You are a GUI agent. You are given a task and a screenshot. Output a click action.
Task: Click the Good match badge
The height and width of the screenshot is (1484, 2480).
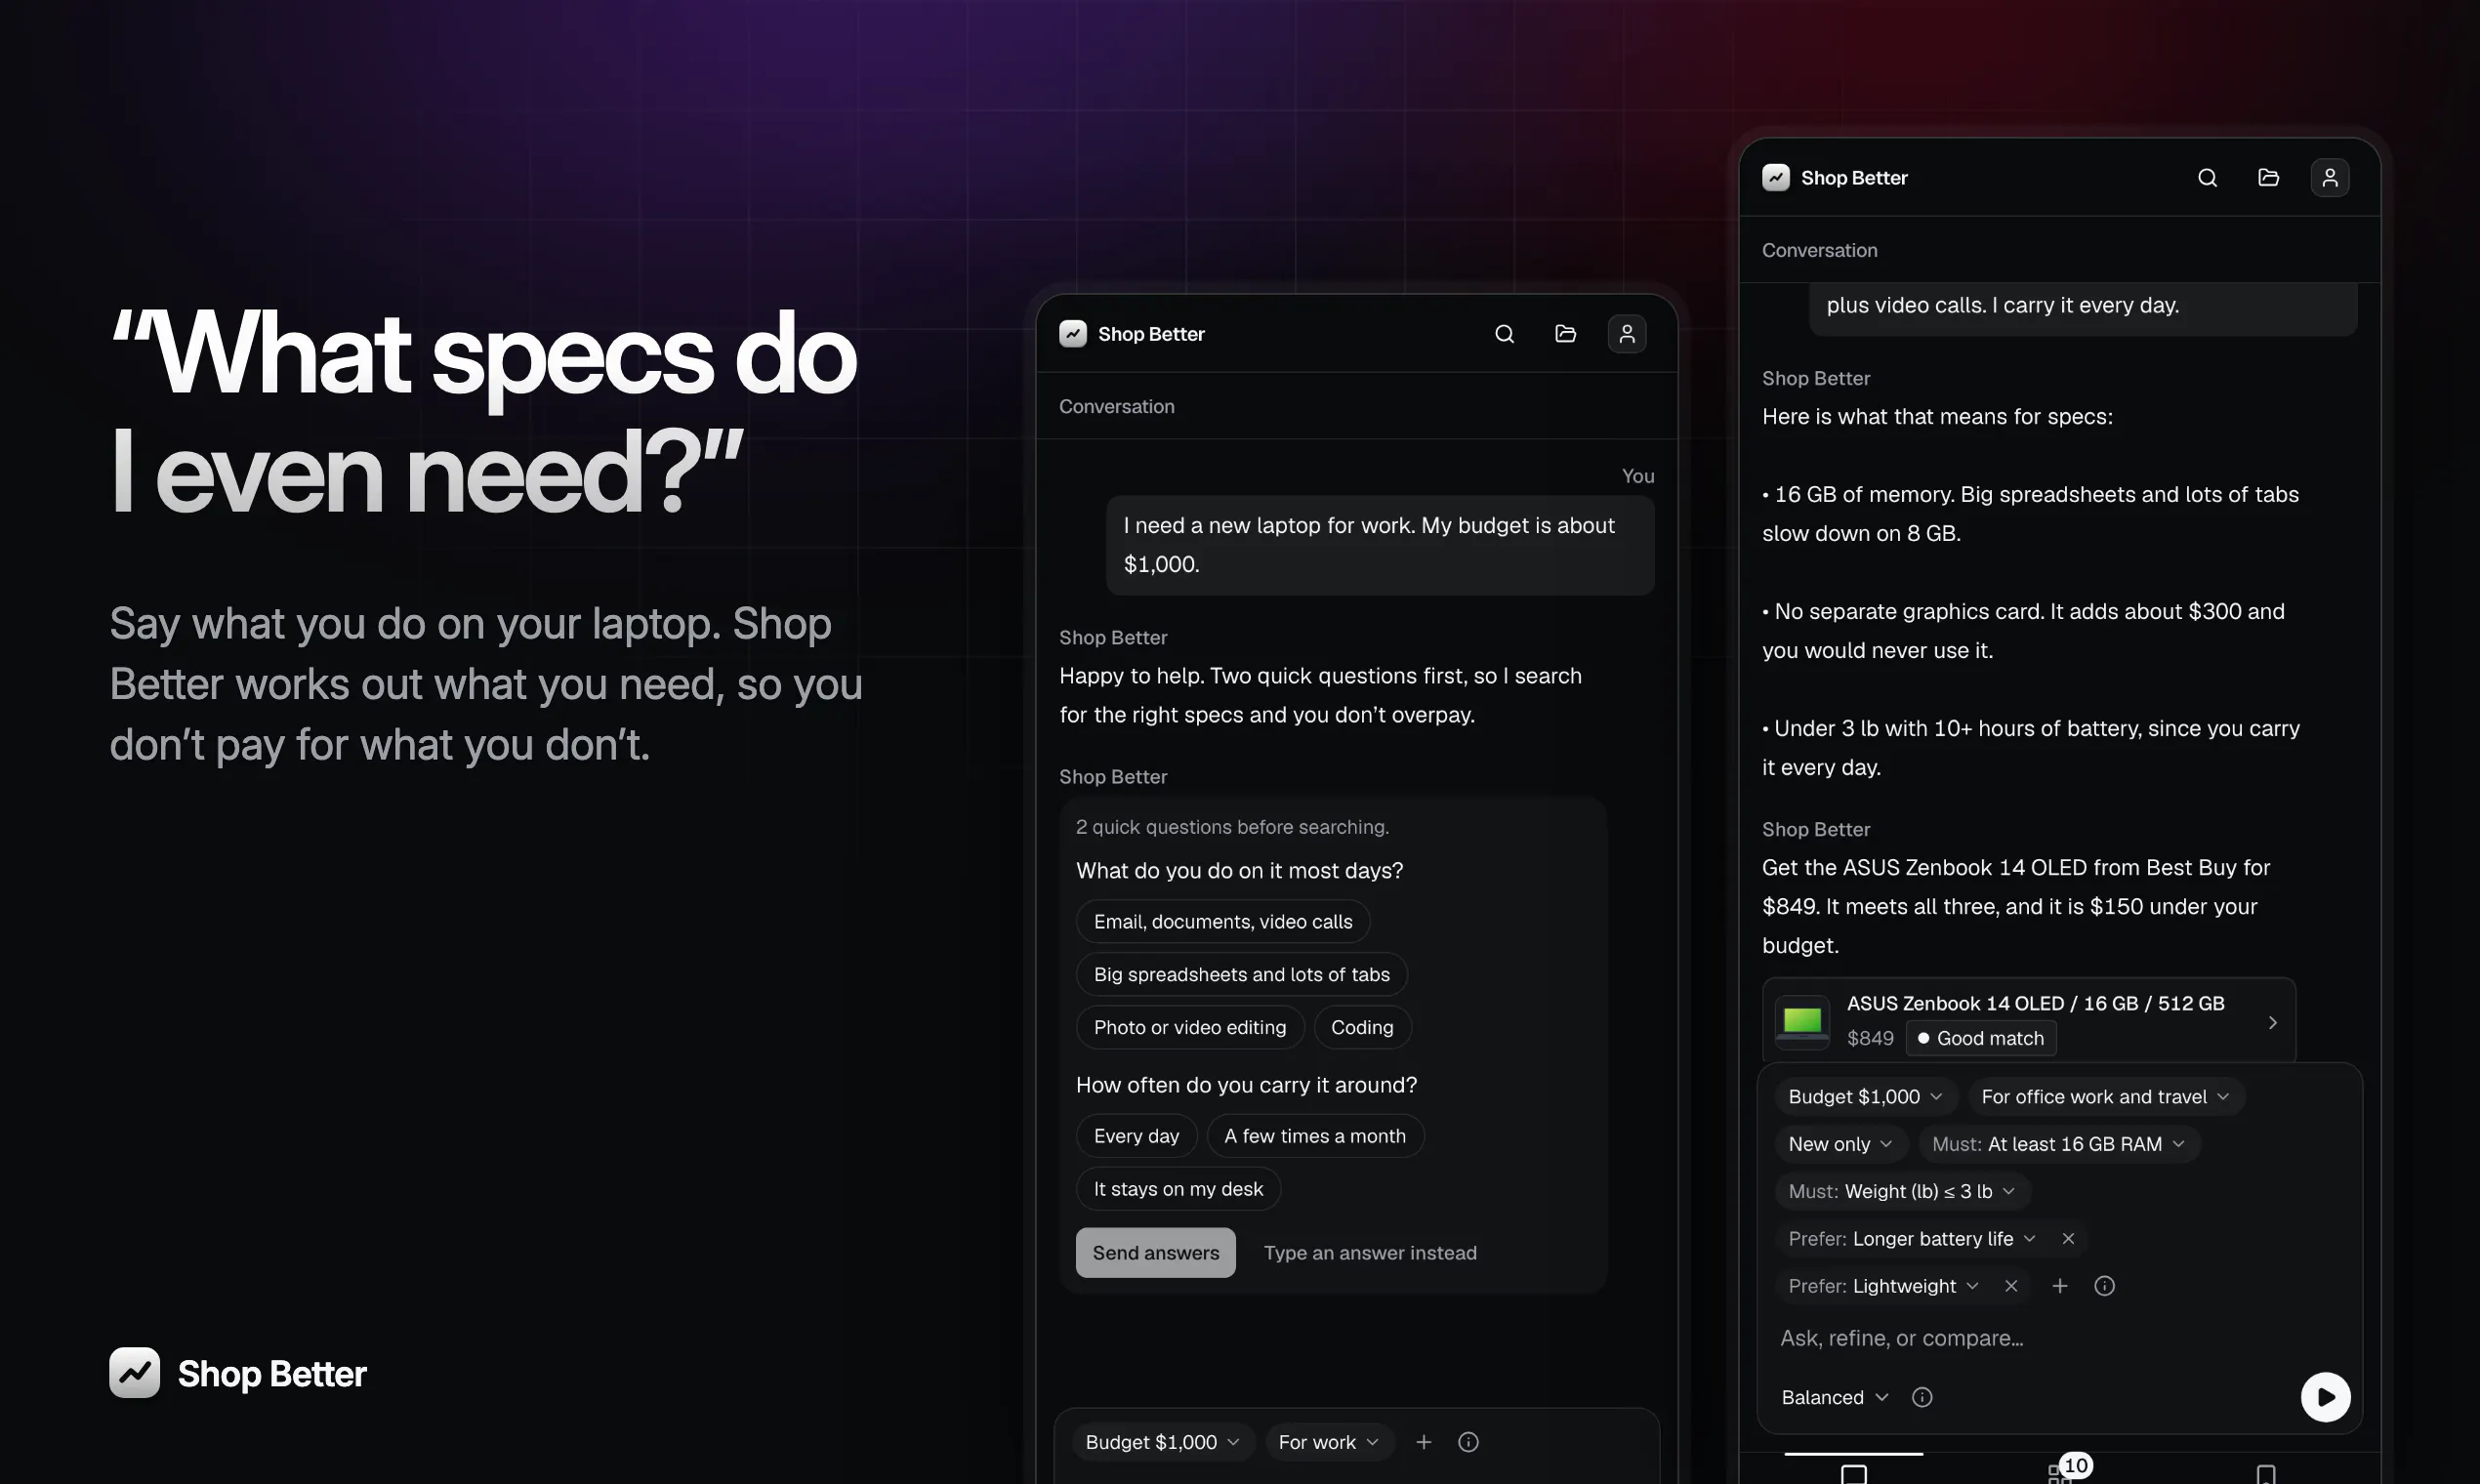pyautogui.click(x=1981, y=1039)
